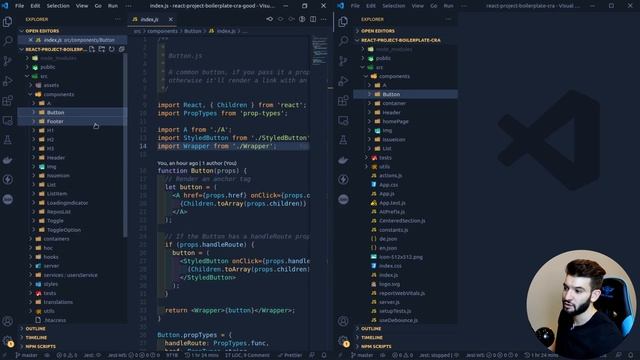
Task: Close the index.js editor tab
Action: pos(171,19)
